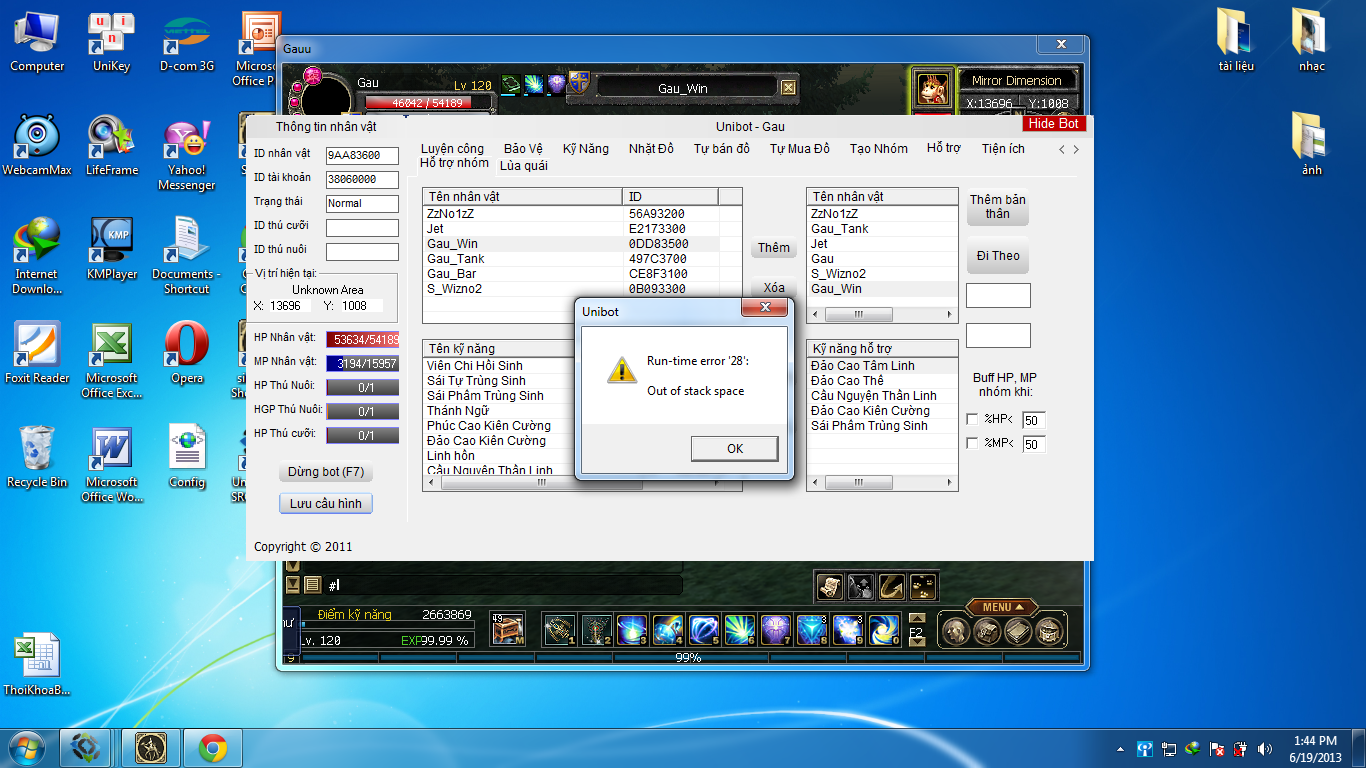Click skill slot 2 in game hotbar
The height and width of the screenshot is (768, 1366).
pyautogui.click(x=596, y=630)
